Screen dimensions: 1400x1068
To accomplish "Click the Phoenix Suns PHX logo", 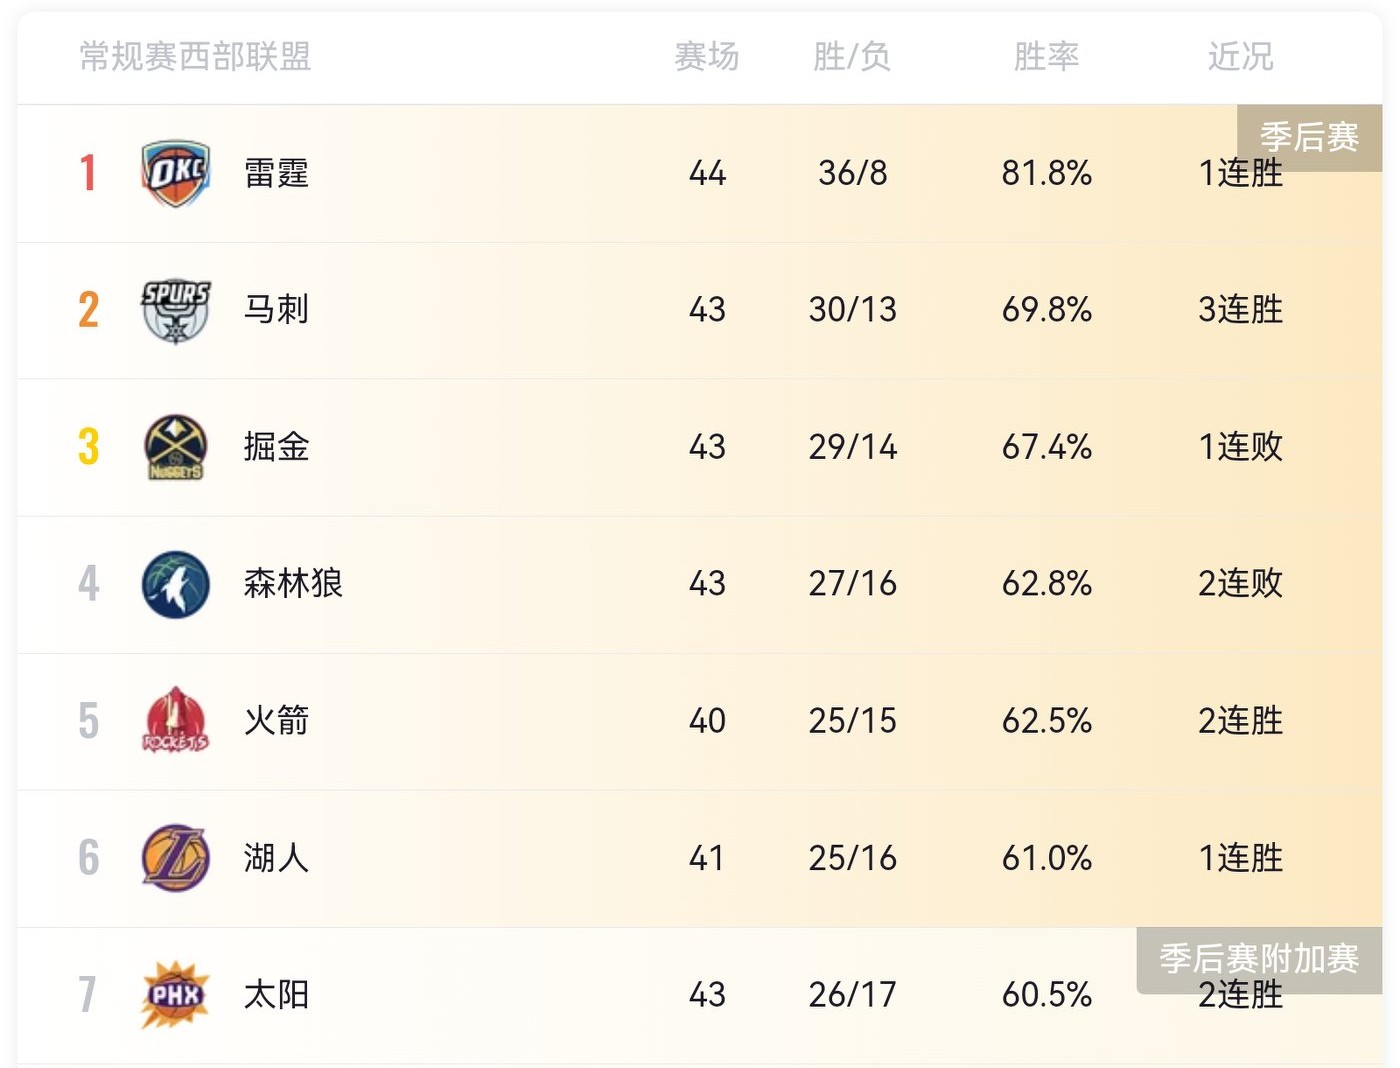I will tap(176, 995).
